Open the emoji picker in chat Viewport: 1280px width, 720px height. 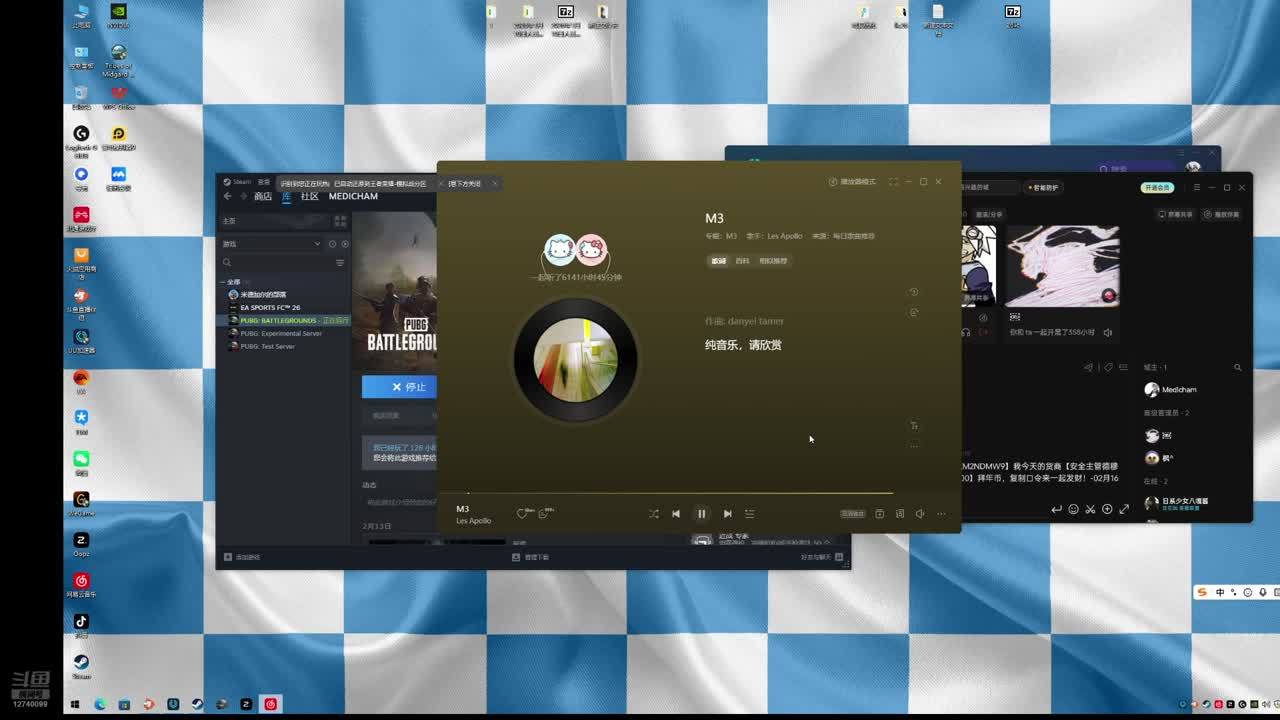[x=1073, y=509]
